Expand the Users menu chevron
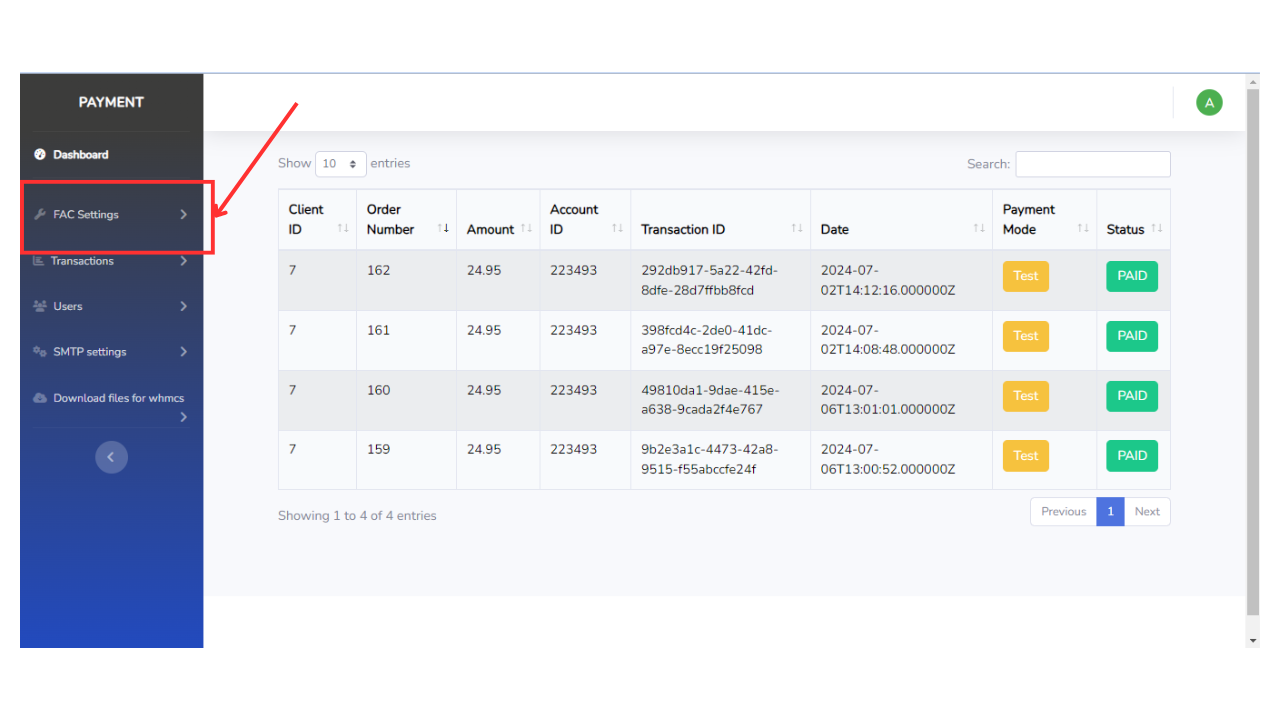1280x720 pixels. point(183,307)
